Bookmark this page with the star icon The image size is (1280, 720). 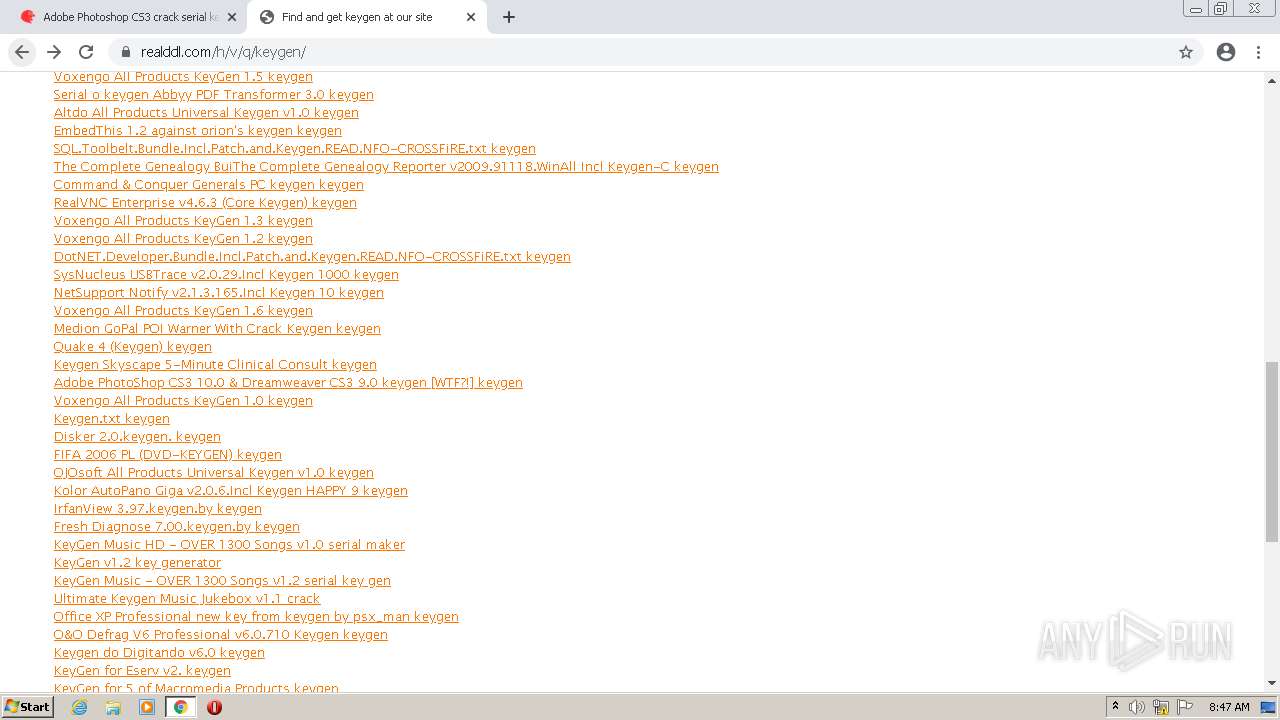pos(1186,52)
